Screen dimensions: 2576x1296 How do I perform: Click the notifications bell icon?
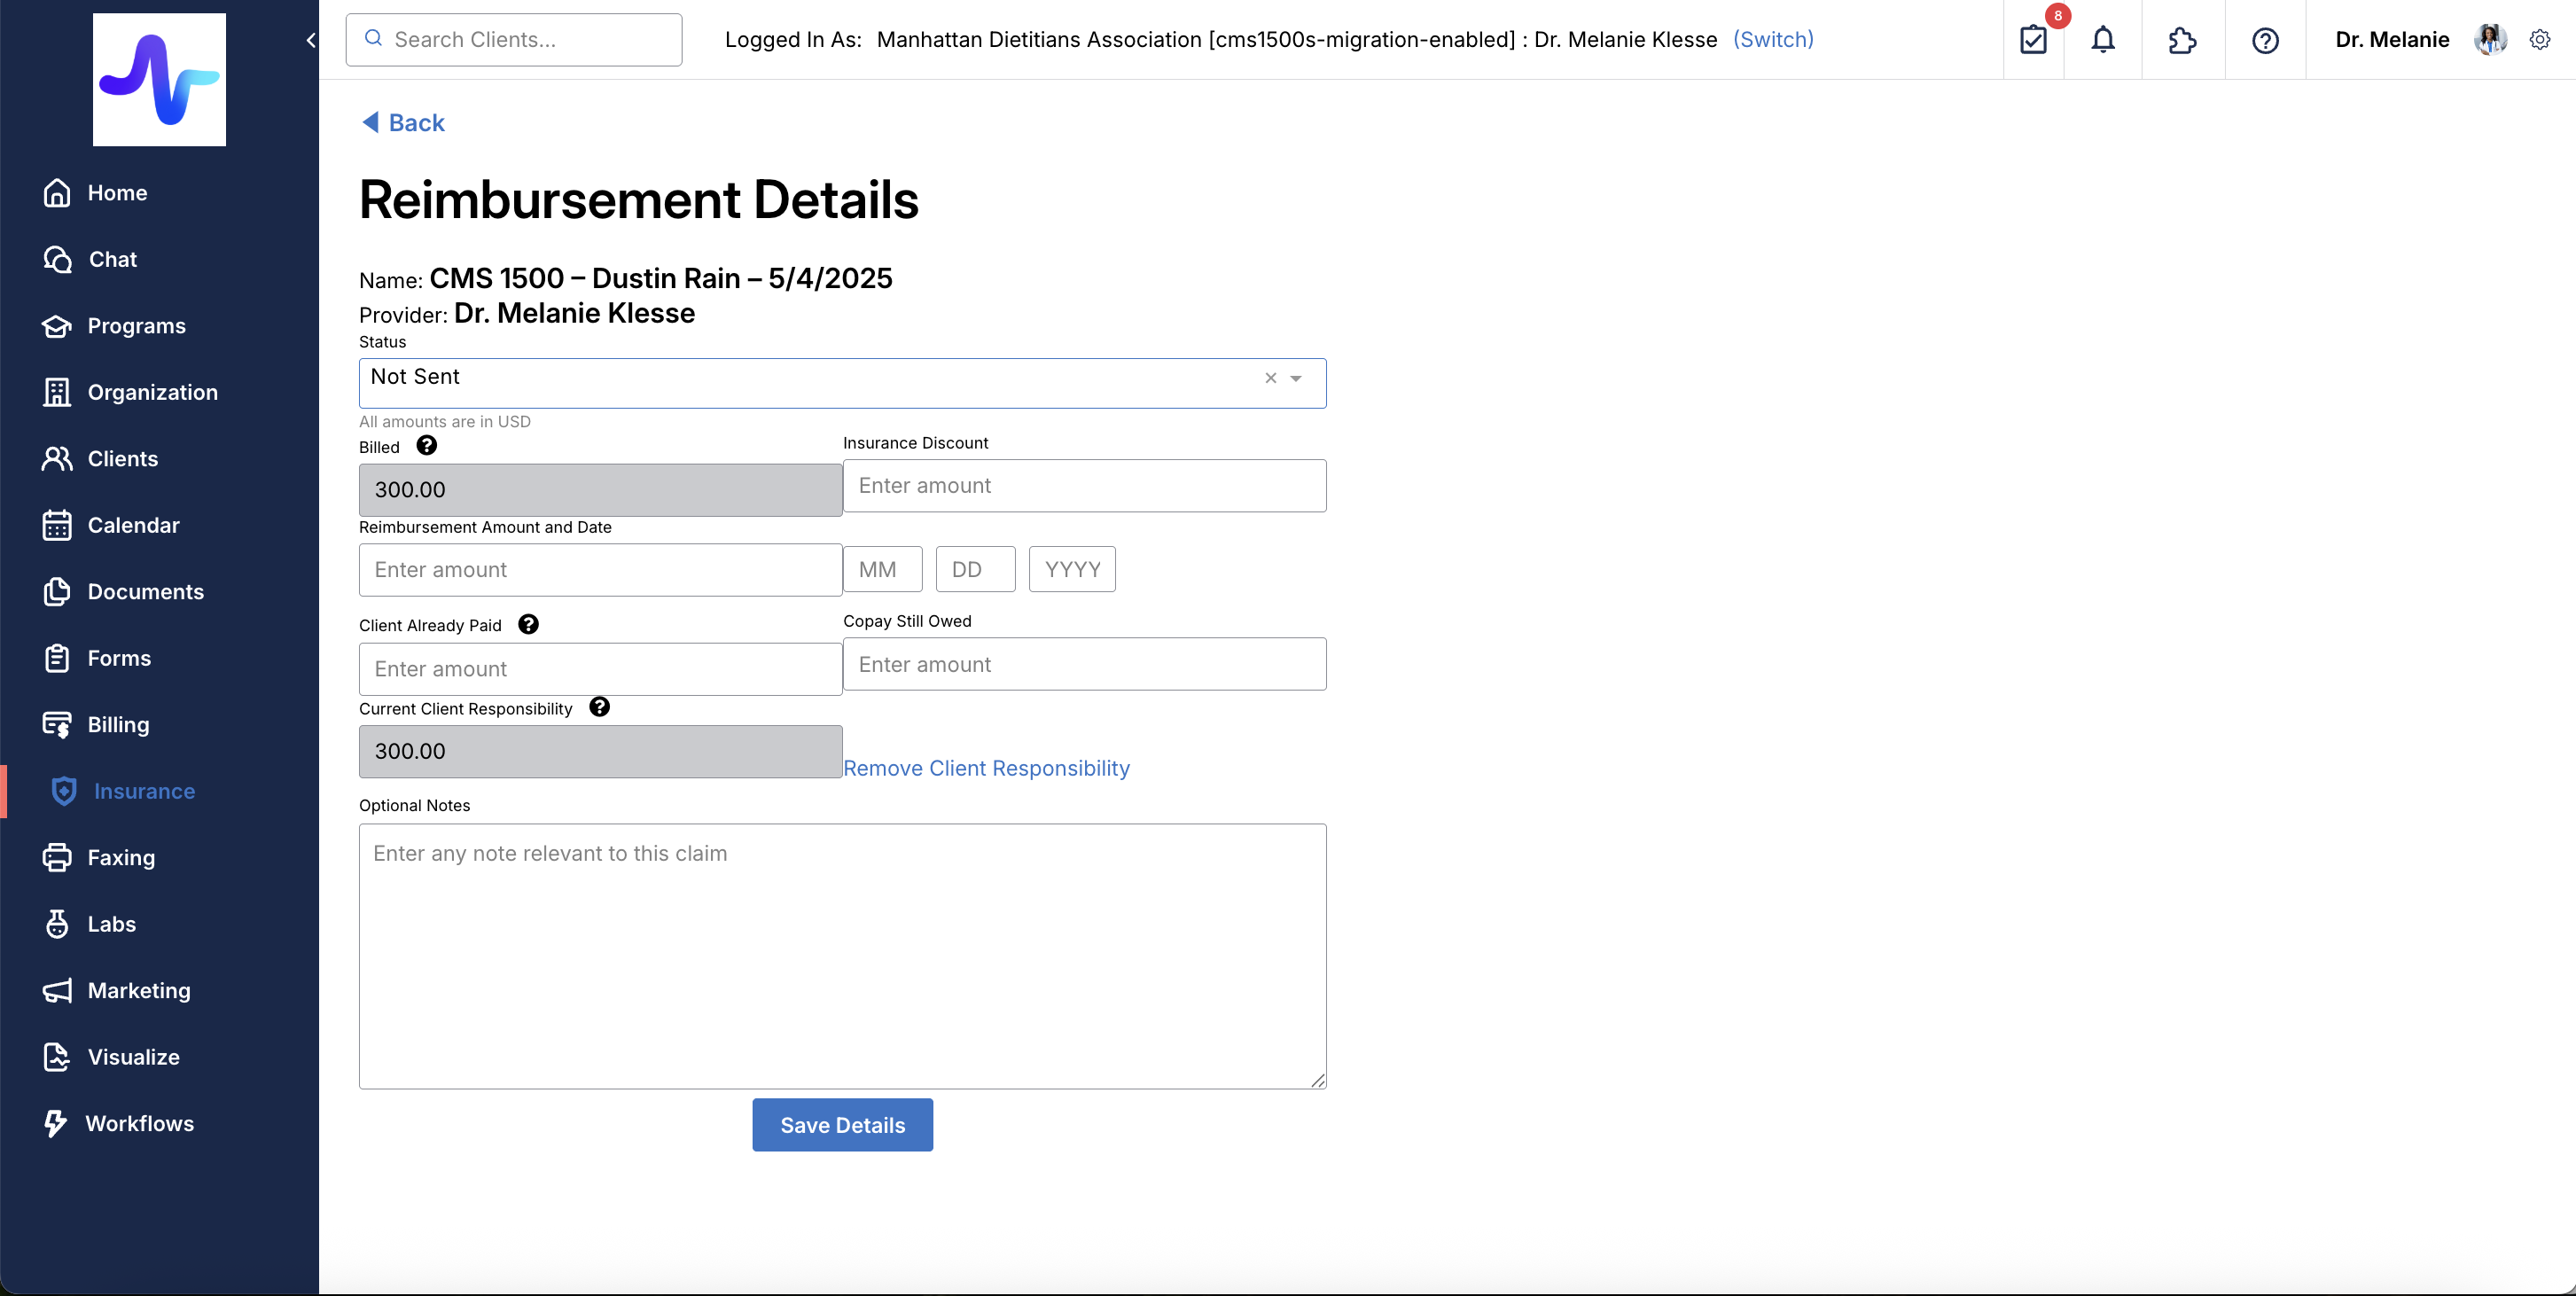point(2103,40)
